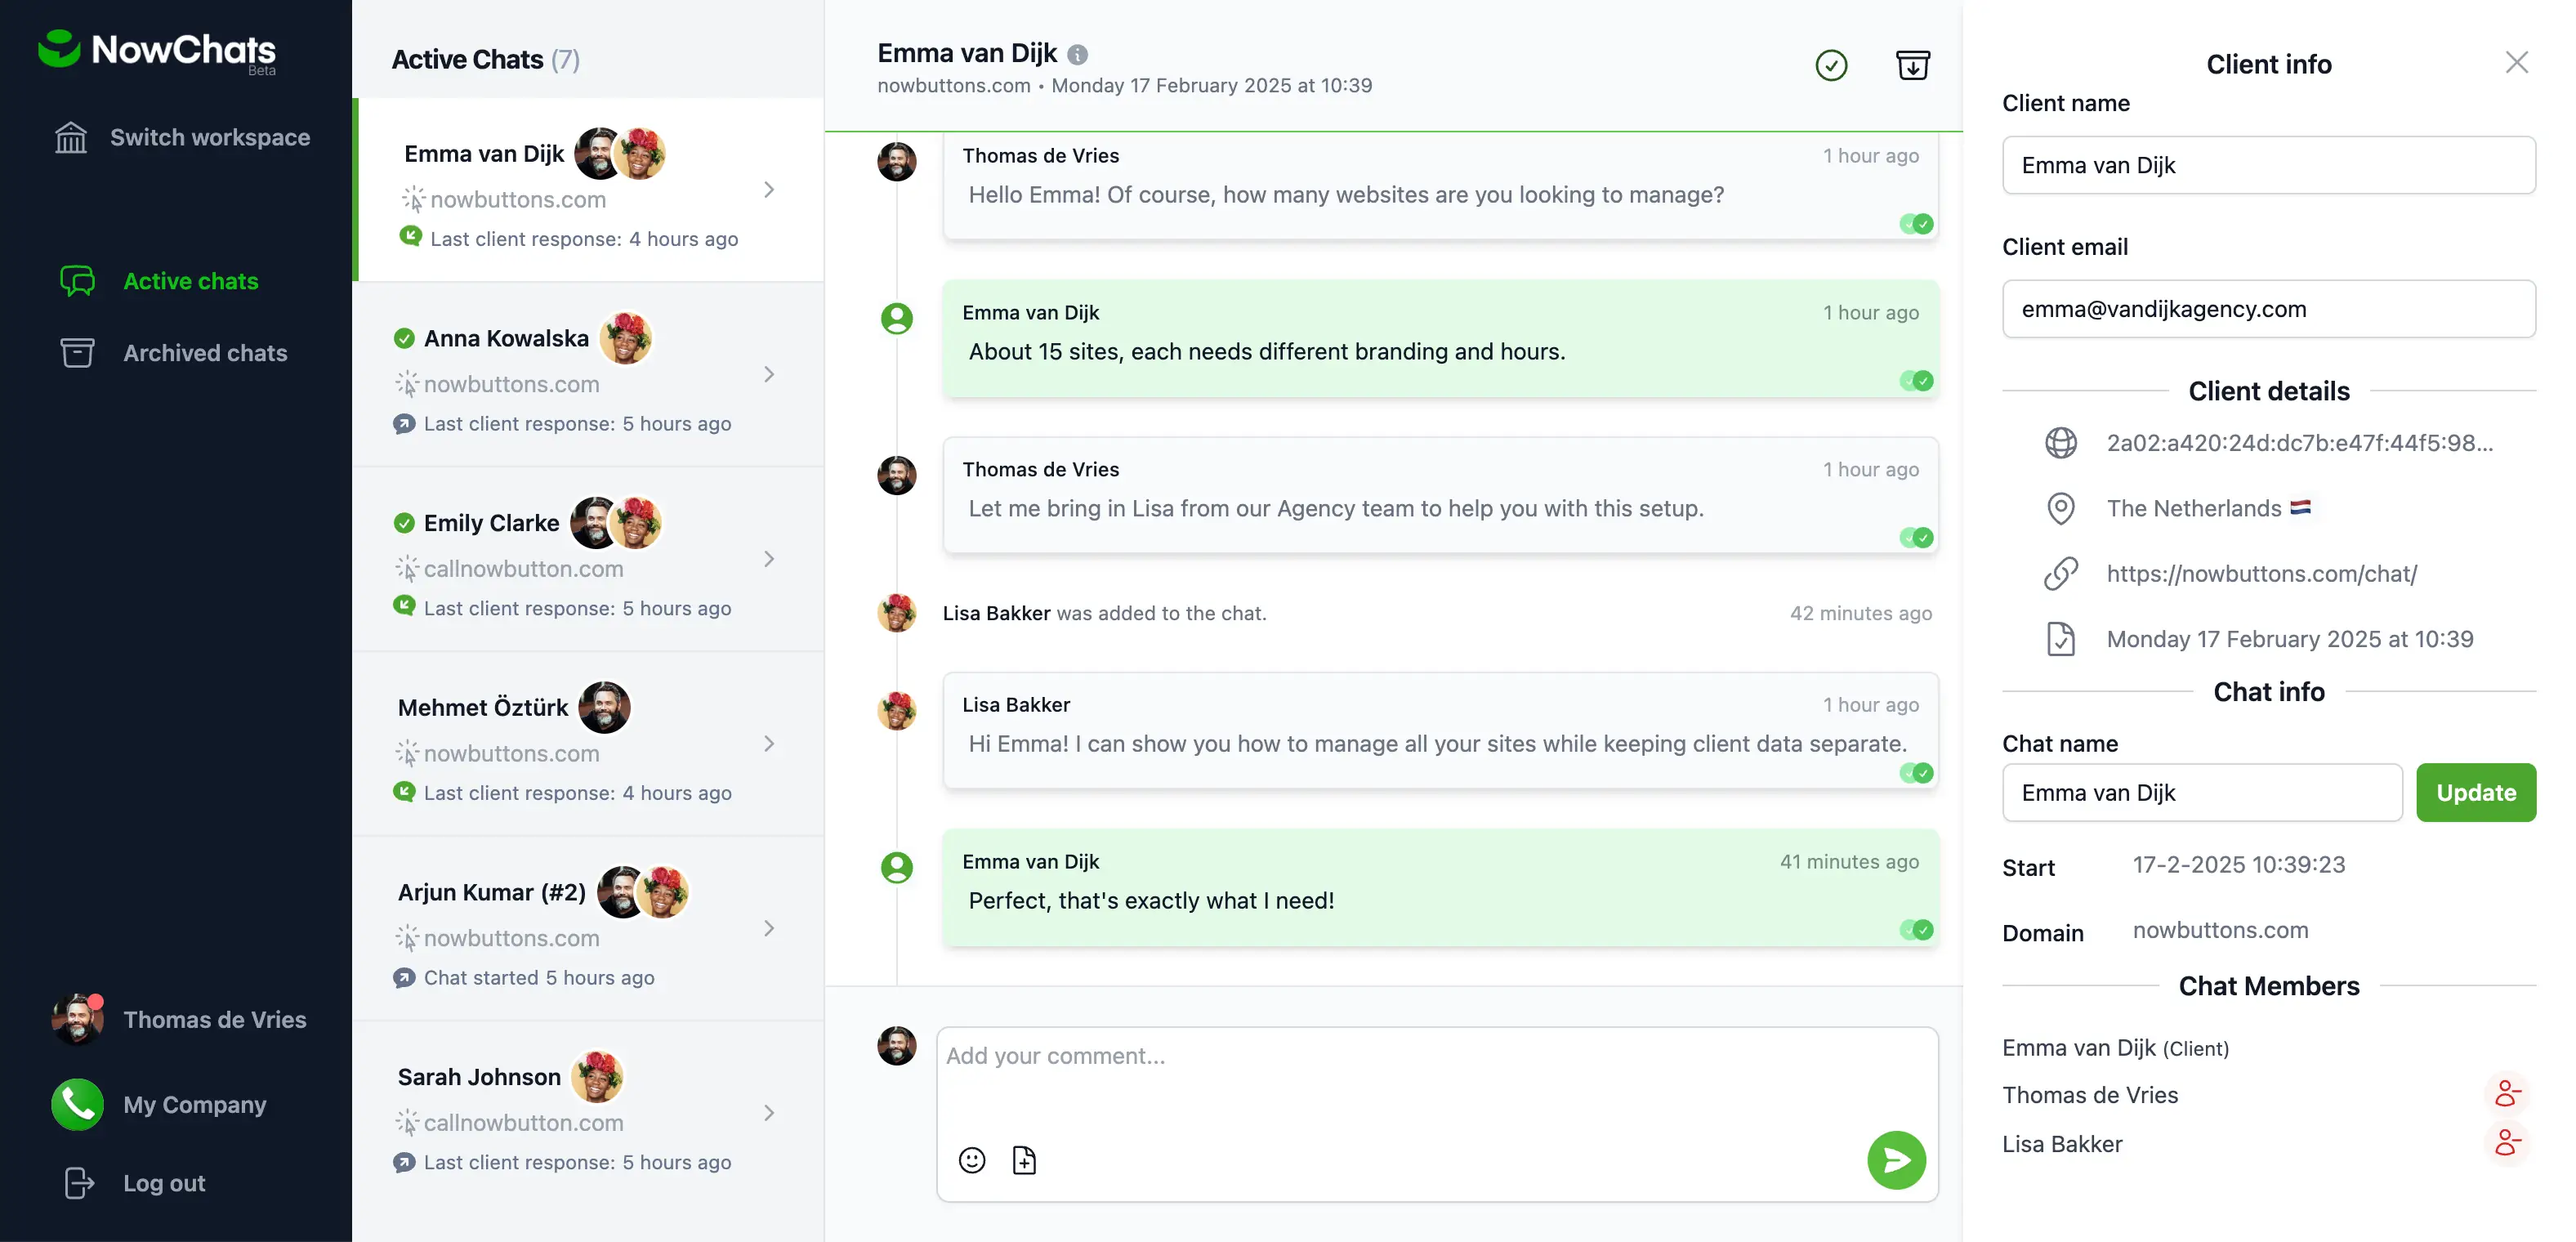The width and height of the screenshot is (2576, 1242).
Task: Click Emma van Dijk's green avatar beside her message
Action: click(897, 868)
